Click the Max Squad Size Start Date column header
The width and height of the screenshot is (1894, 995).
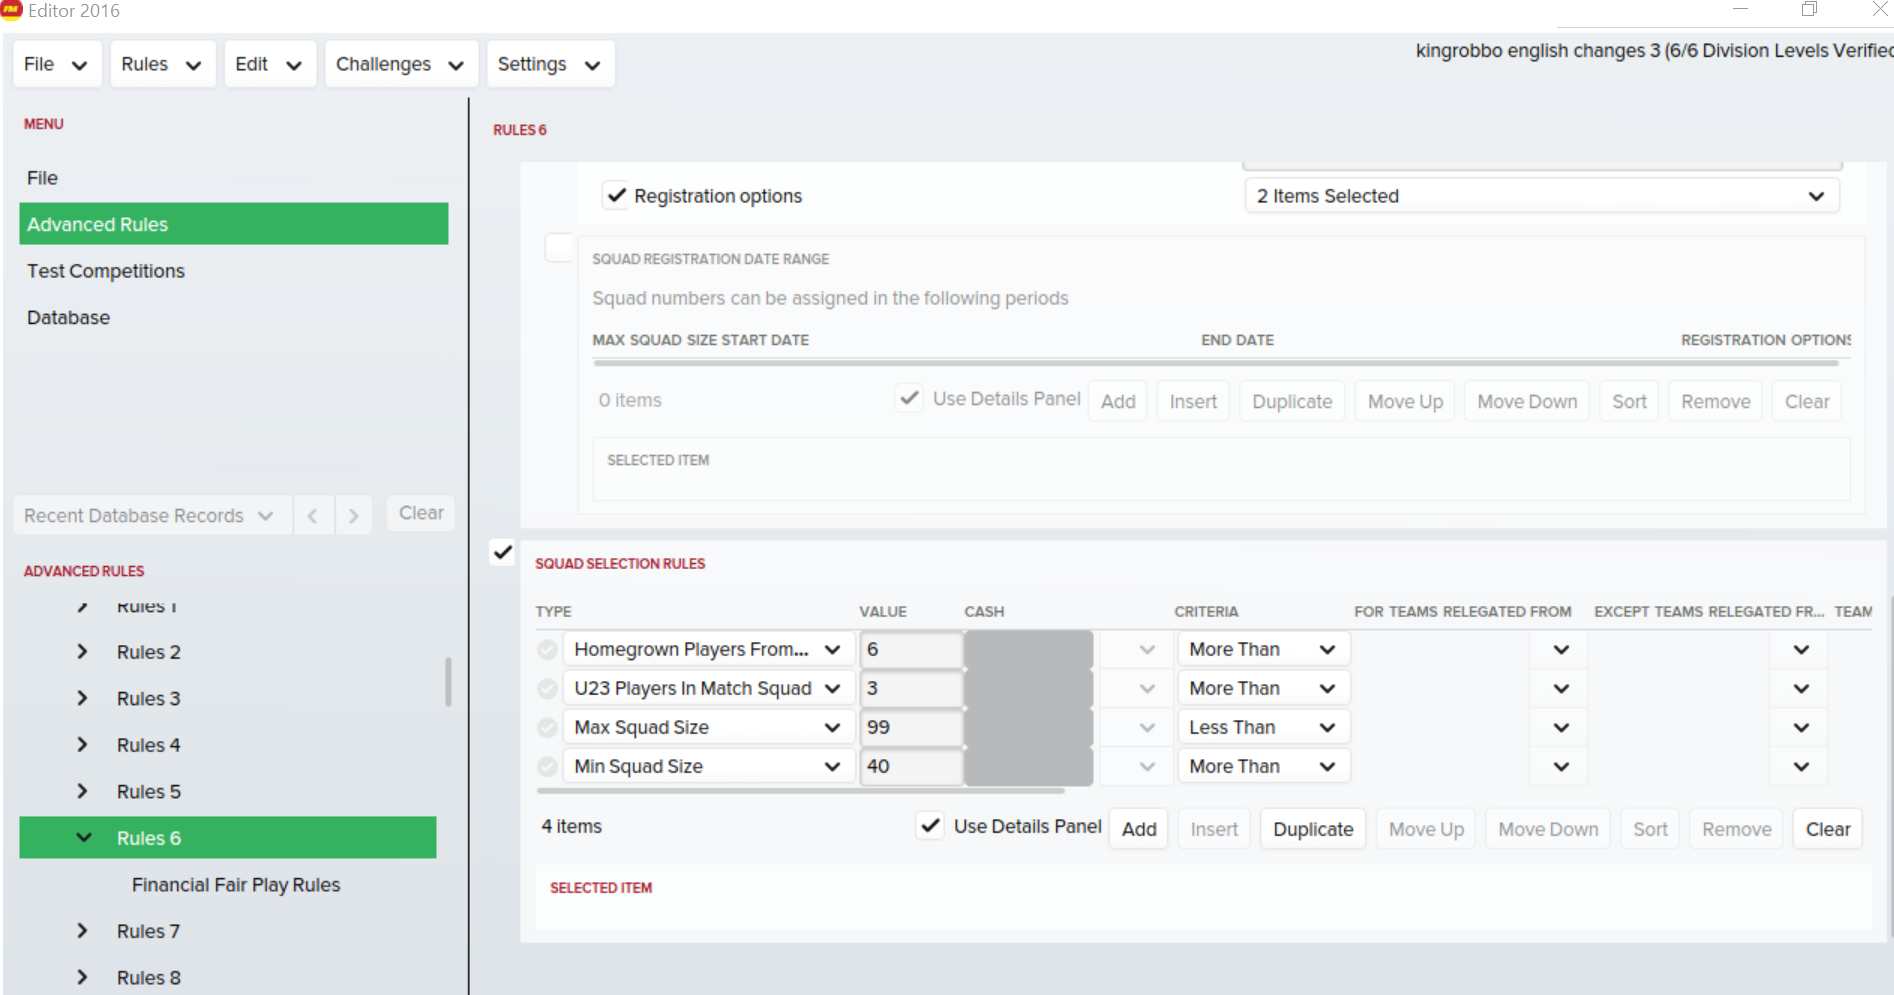tap(700, 340)
